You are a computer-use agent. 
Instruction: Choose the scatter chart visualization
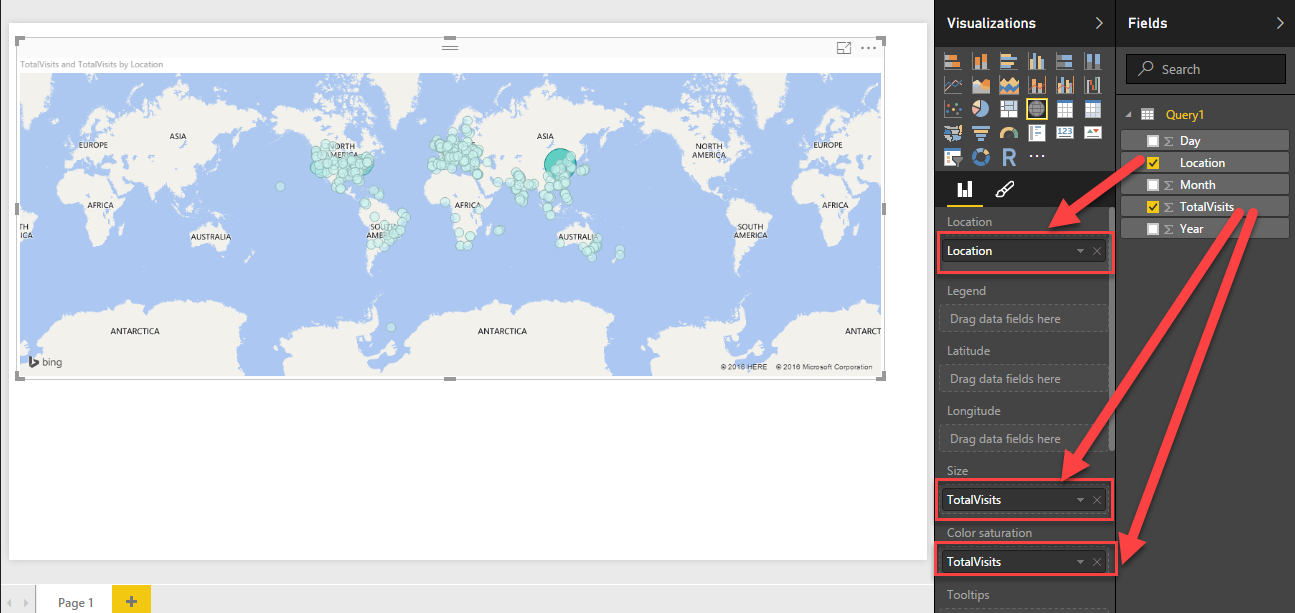pyautogui.click(x=953, y=109)
